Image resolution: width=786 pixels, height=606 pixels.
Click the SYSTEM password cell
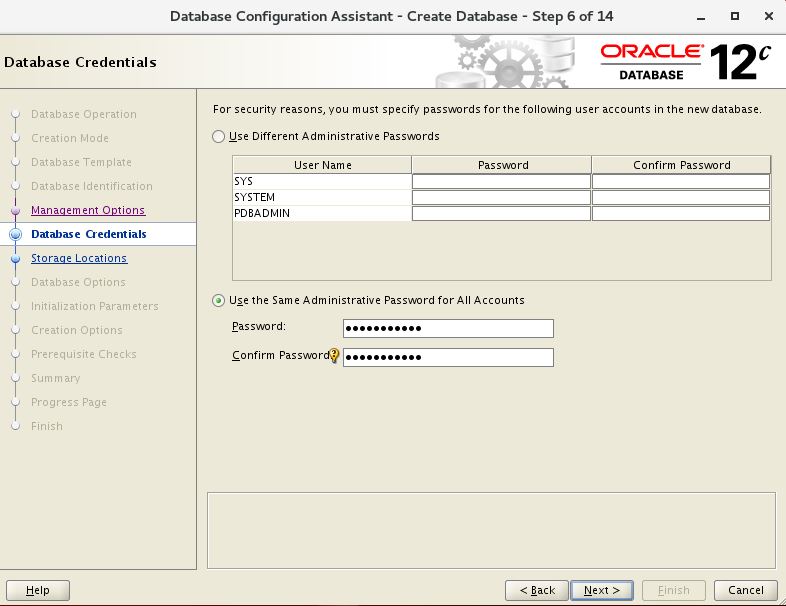click(x=501, y=197)
